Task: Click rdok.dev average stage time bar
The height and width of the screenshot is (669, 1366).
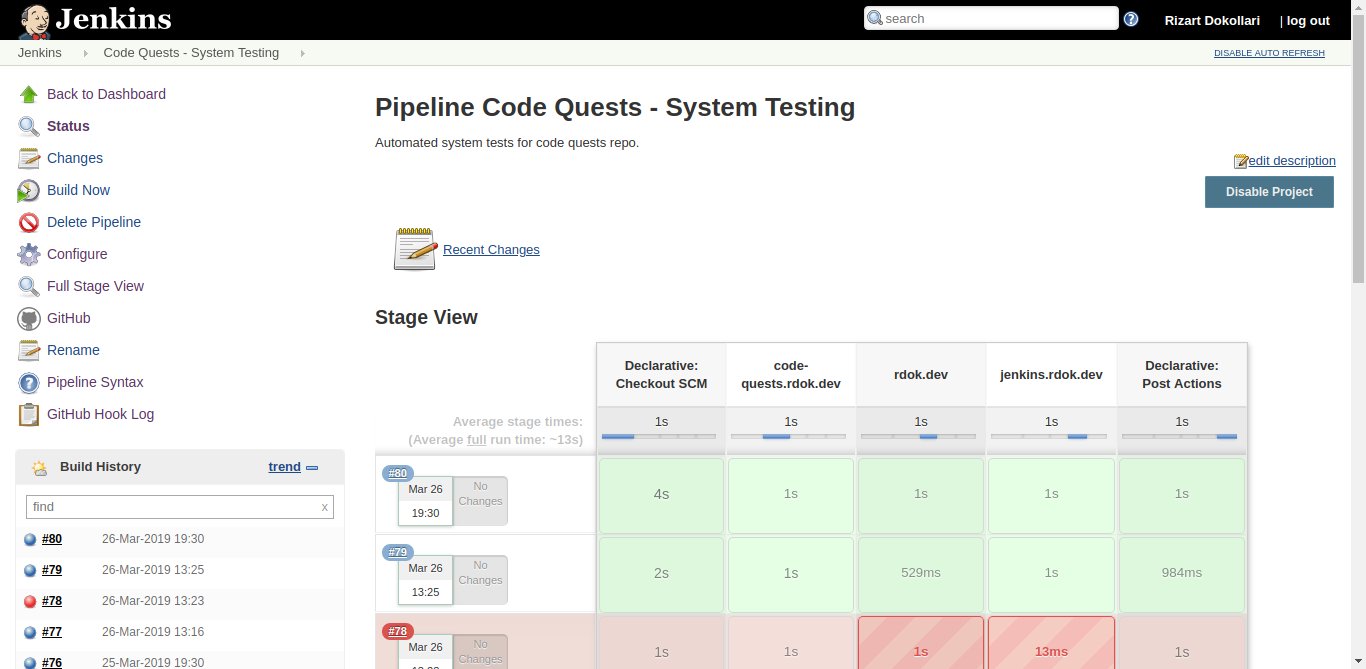Action: pyautogui.click(x=920, y=436)
